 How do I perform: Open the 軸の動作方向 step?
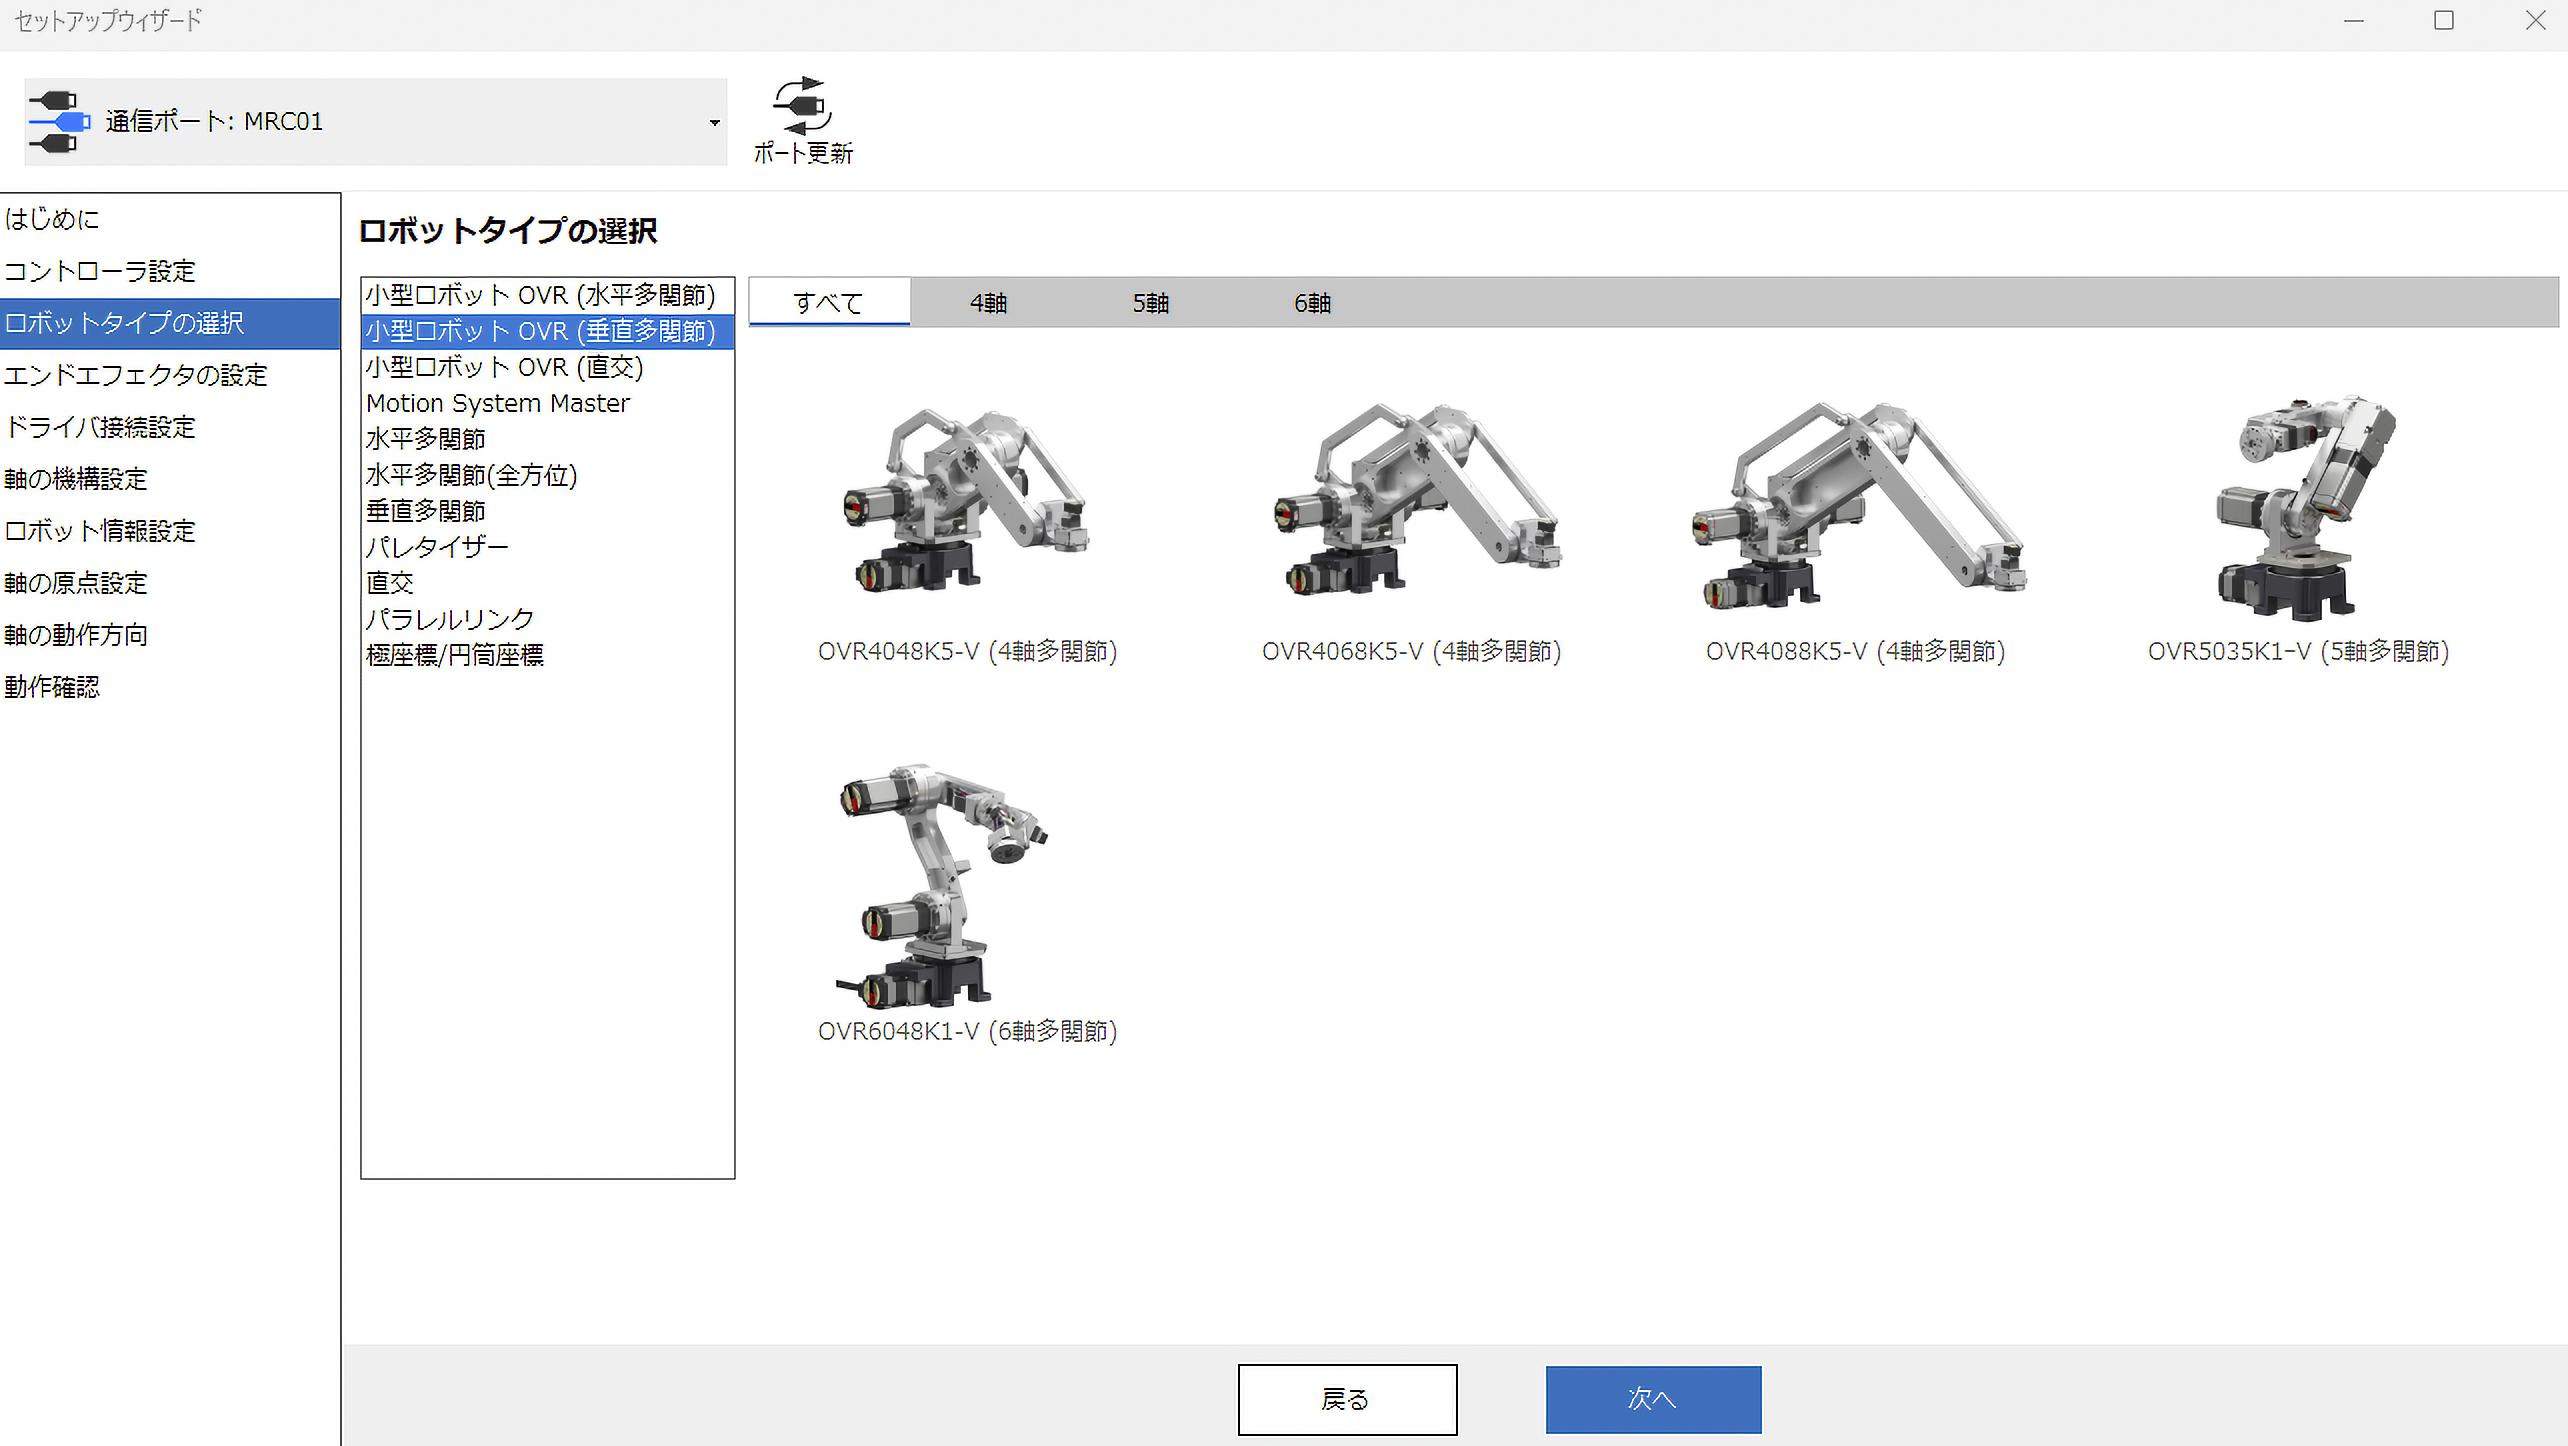pyautogui.click(x=170, y=635)
